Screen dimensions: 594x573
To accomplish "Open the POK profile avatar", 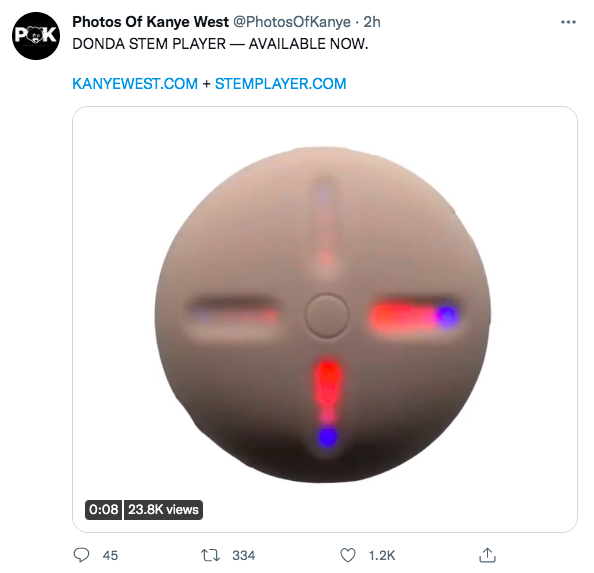I will click(36, 36).
